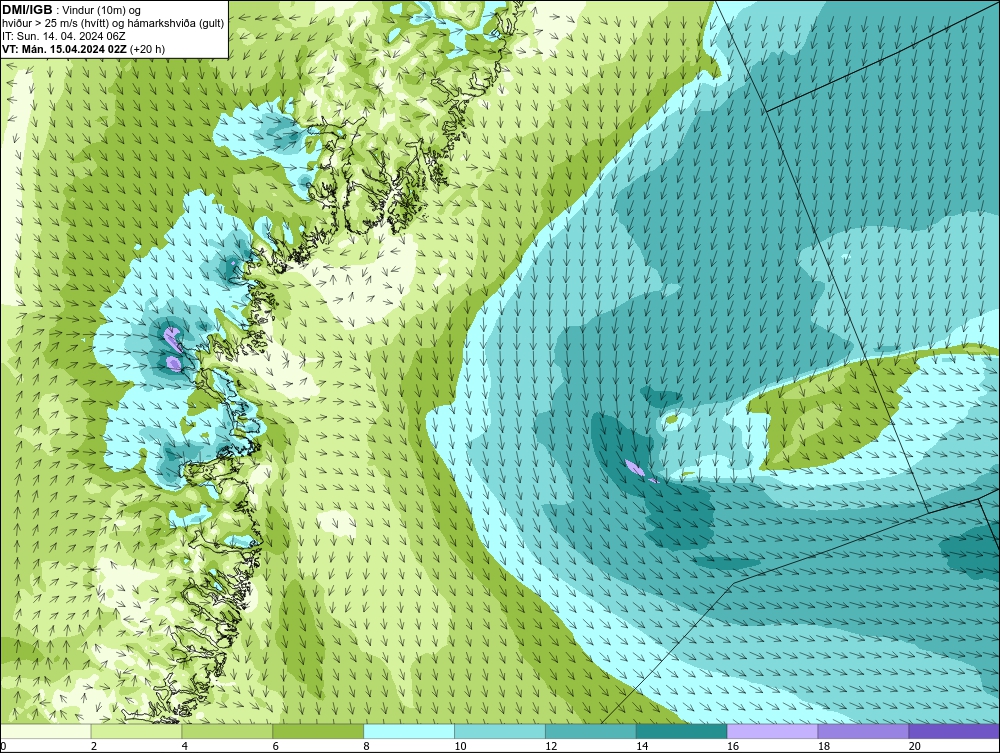Click the 8–10 m/s light cyan swatch

click(409, 731)
